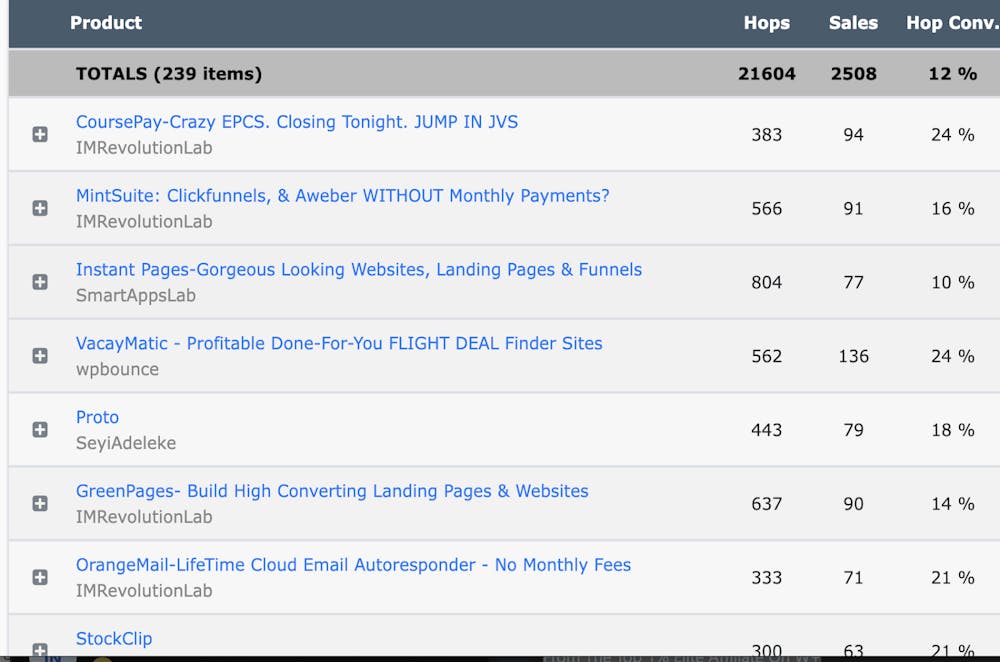The width and height of the screenshot is (1000, 662).
Task: Expand the StockClip row
Action: (x=40, y=649)
